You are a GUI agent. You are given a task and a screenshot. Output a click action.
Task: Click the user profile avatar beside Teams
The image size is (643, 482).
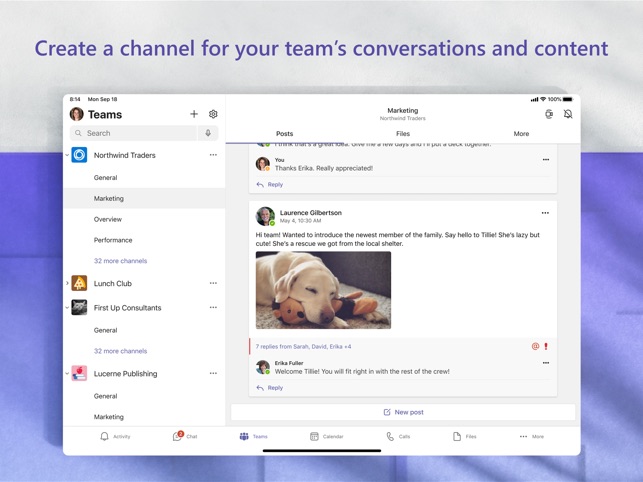click(x=77, y=114)
